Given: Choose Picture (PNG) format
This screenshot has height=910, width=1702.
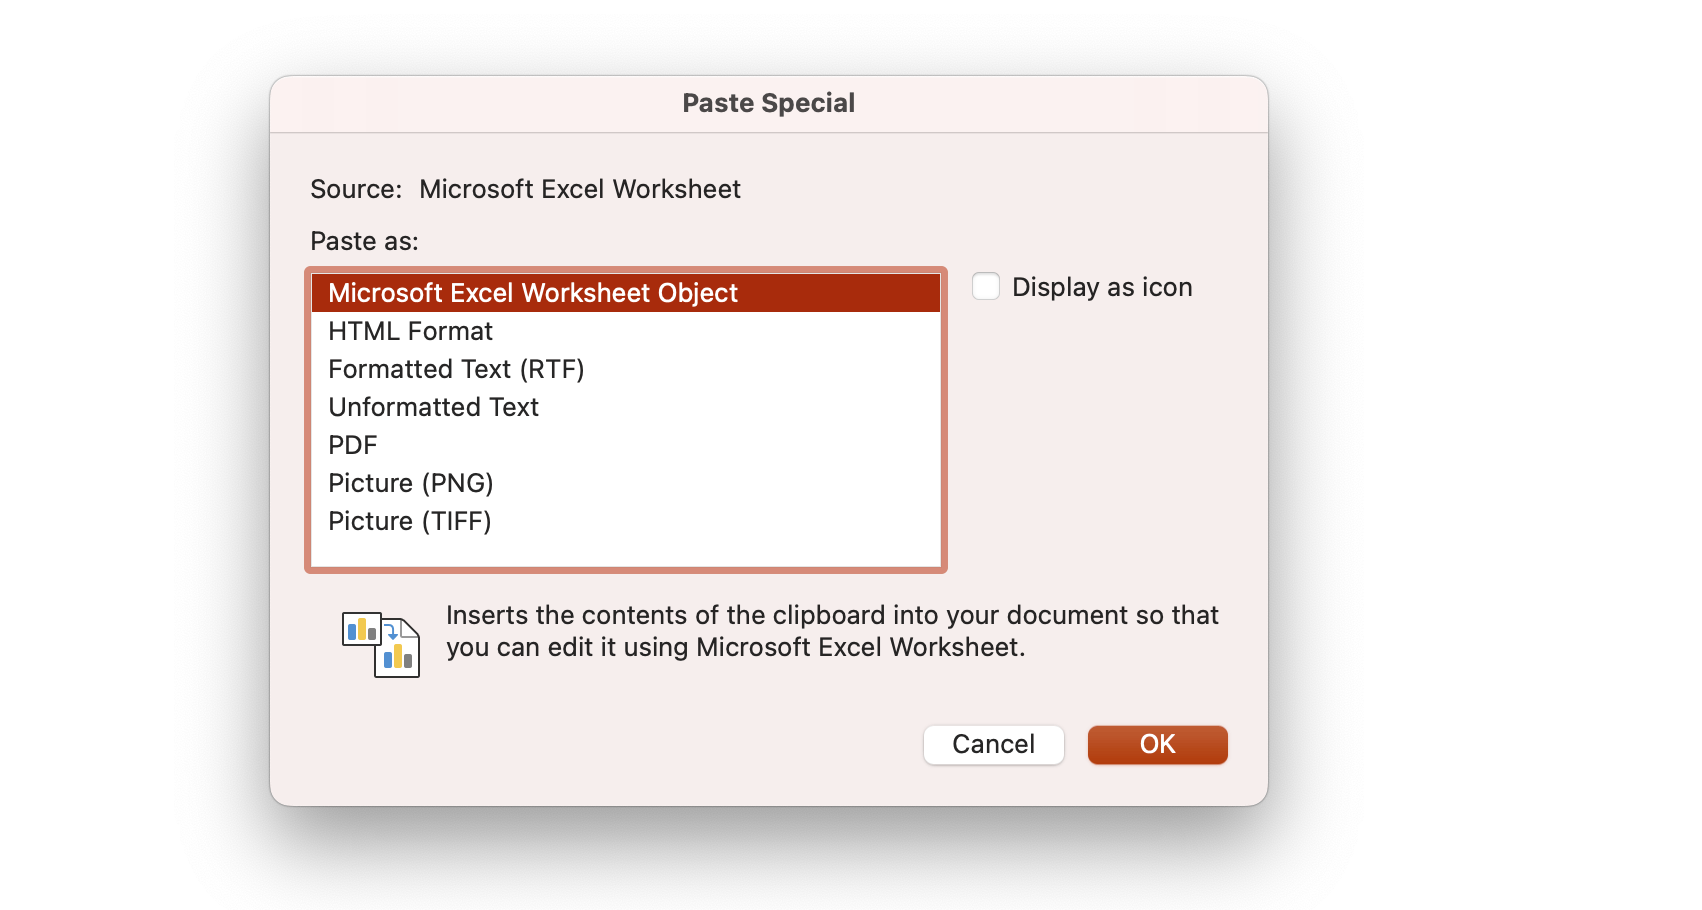Looking at the screenshot, I should point(626,483).
